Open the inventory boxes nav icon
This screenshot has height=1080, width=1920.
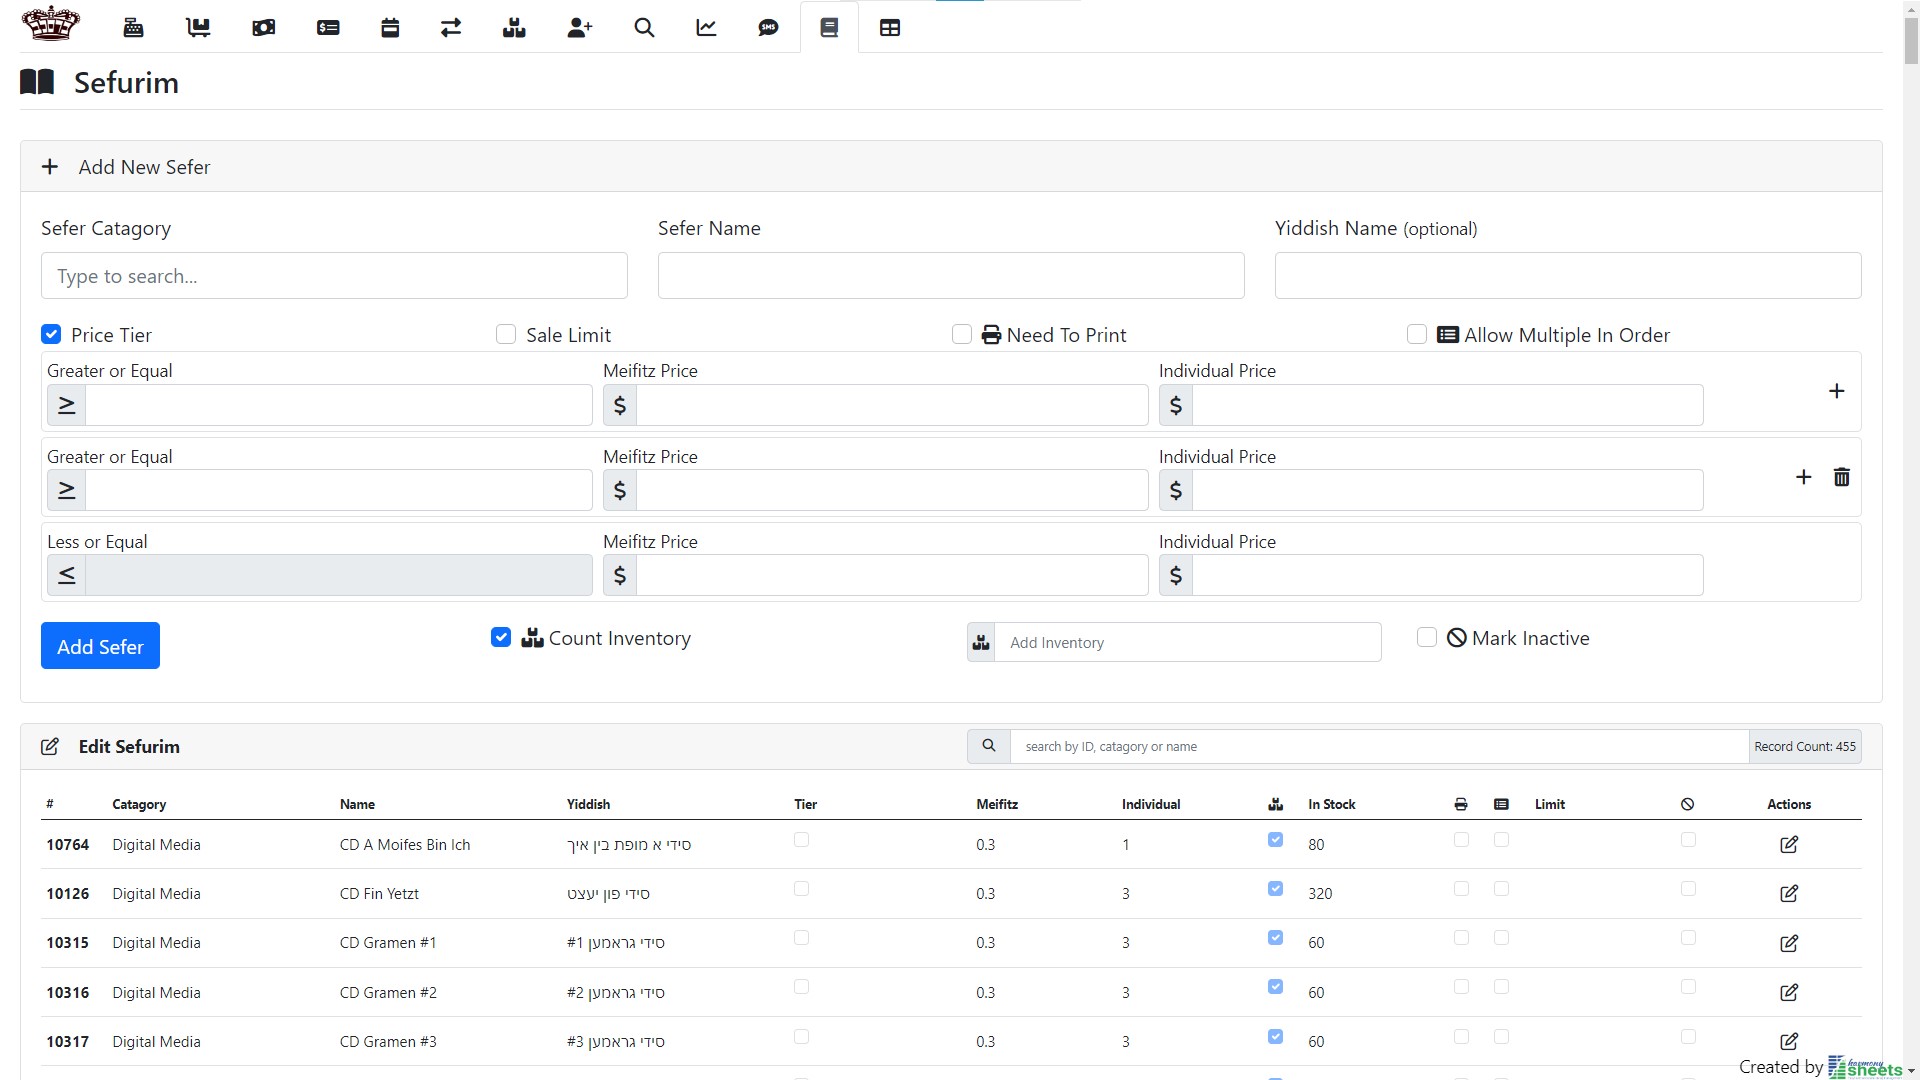click(514, 28)
